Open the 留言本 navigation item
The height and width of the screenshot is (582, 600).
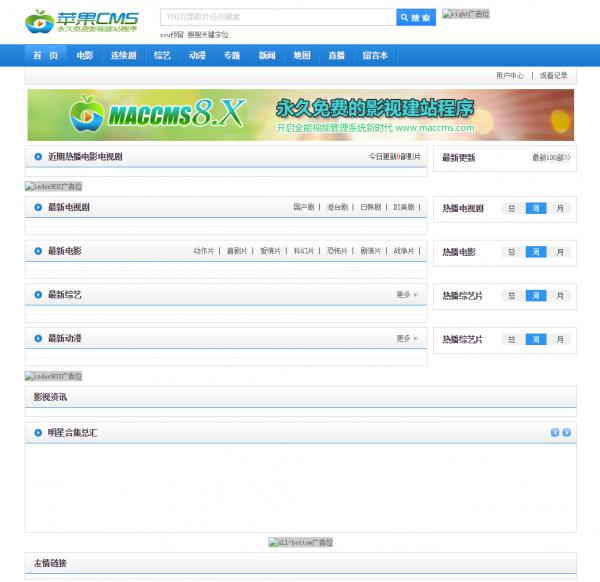tap(374, 56)
